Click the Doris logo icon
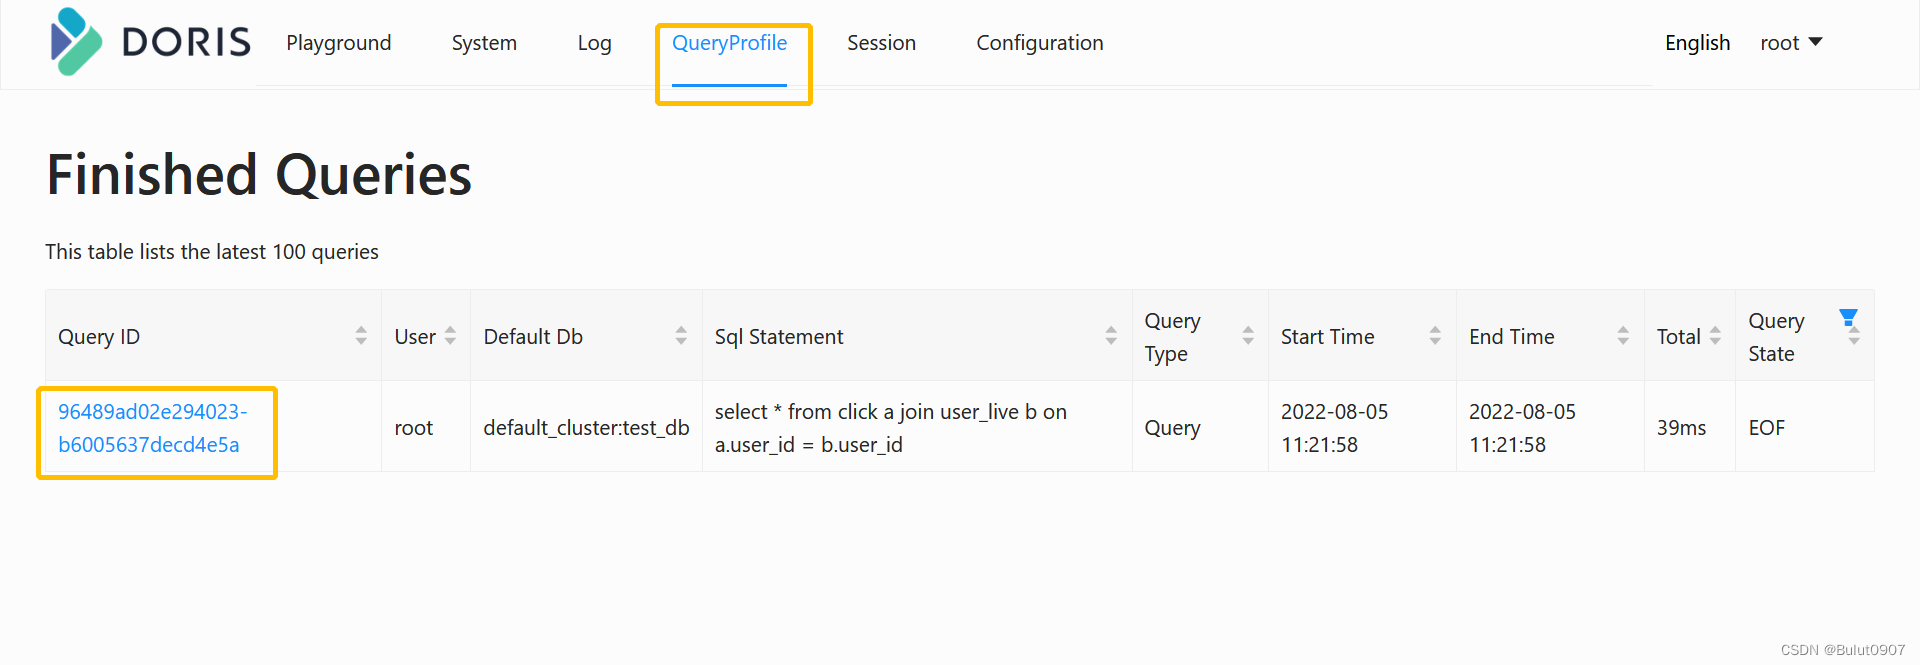Viewport: 1920px width, 665px height. [76, 42]
